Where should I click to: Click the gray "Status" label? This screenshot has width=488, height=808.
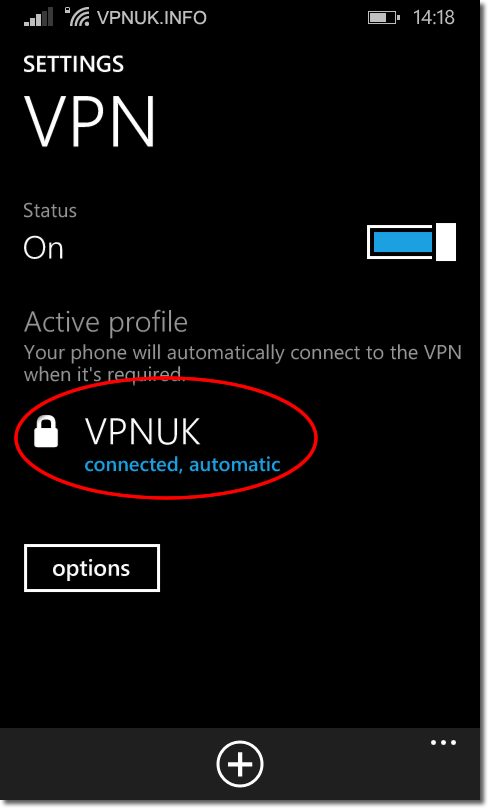tap(50, 210)
